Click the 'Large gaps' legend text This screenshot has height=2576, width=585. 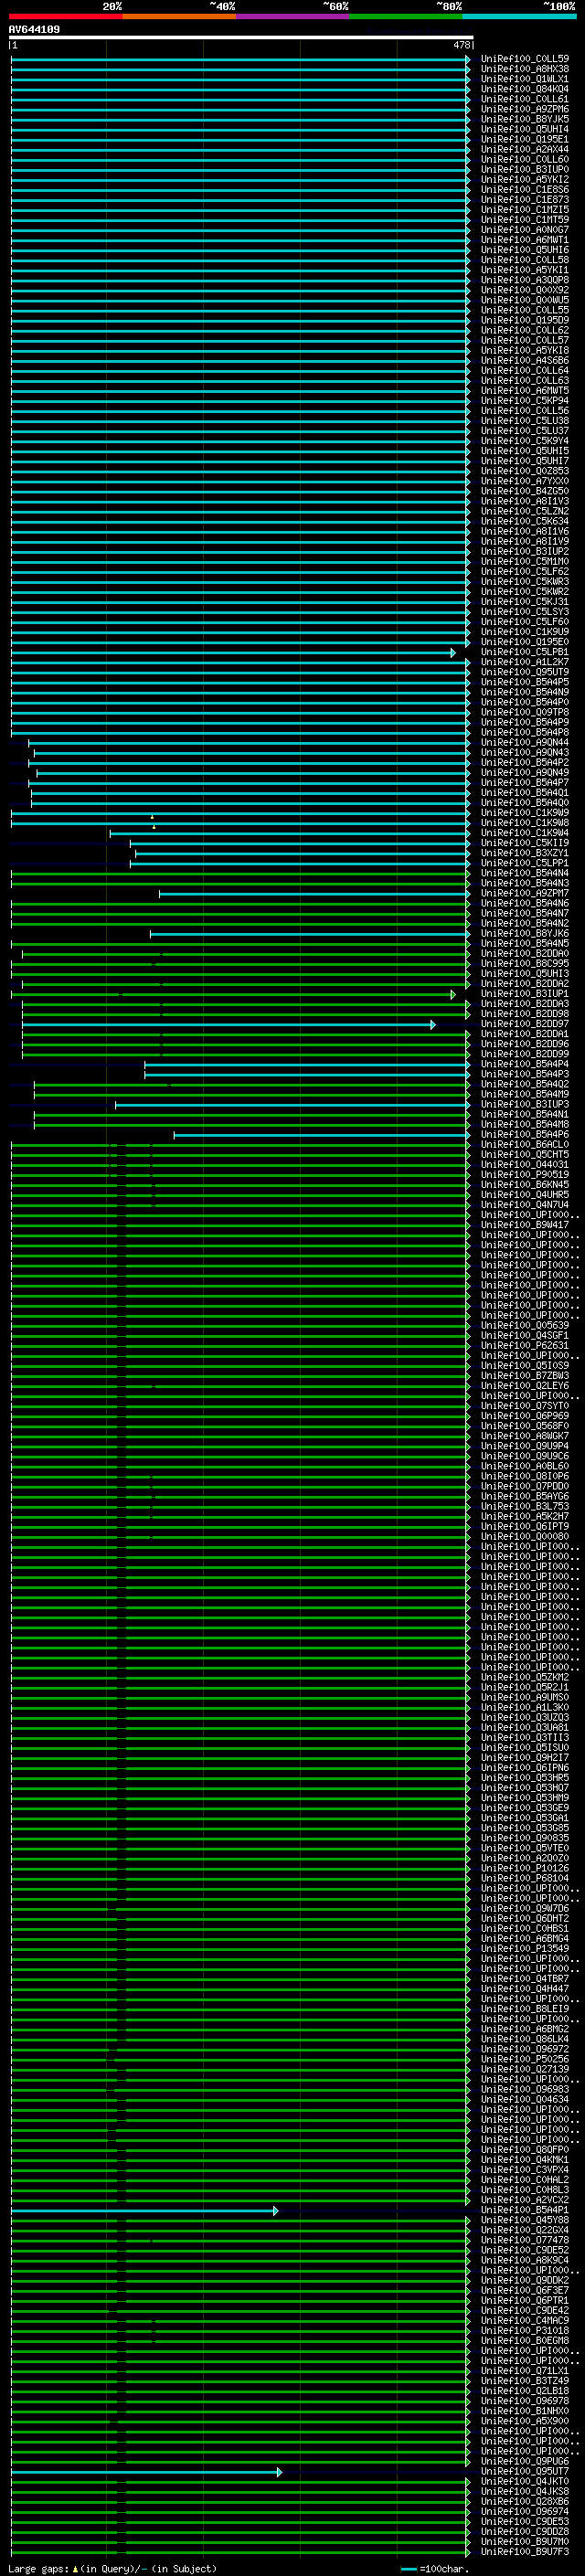(39, 2568)
